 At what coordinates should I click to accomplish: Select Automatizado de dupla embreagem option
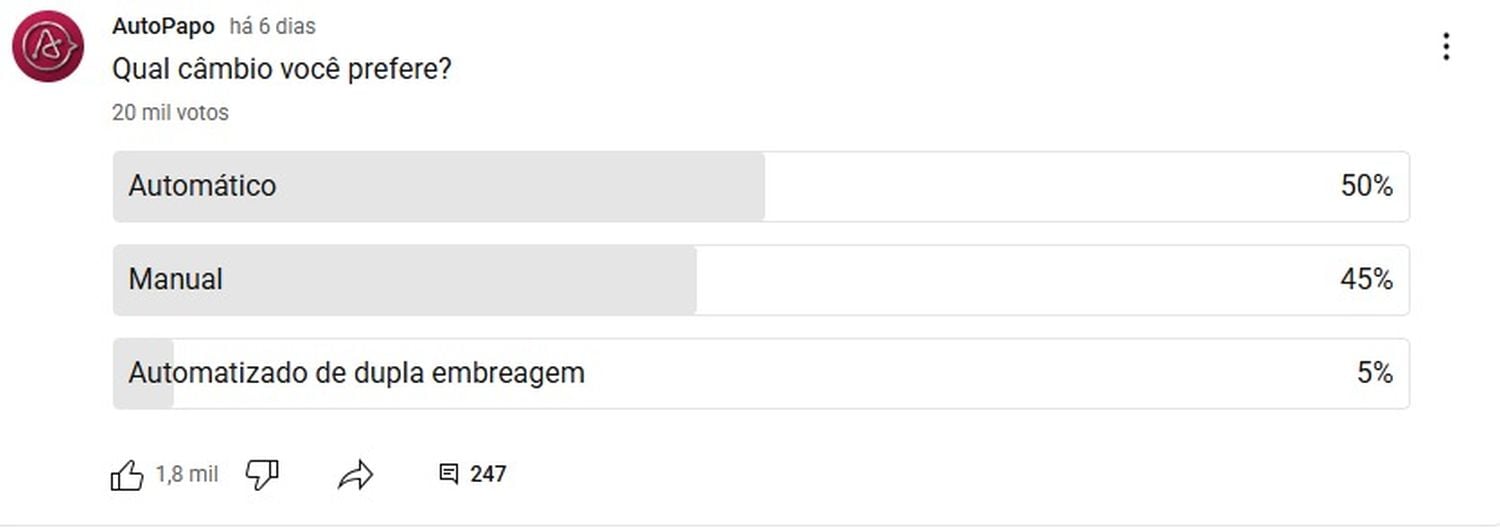click(x=761, y=373)
